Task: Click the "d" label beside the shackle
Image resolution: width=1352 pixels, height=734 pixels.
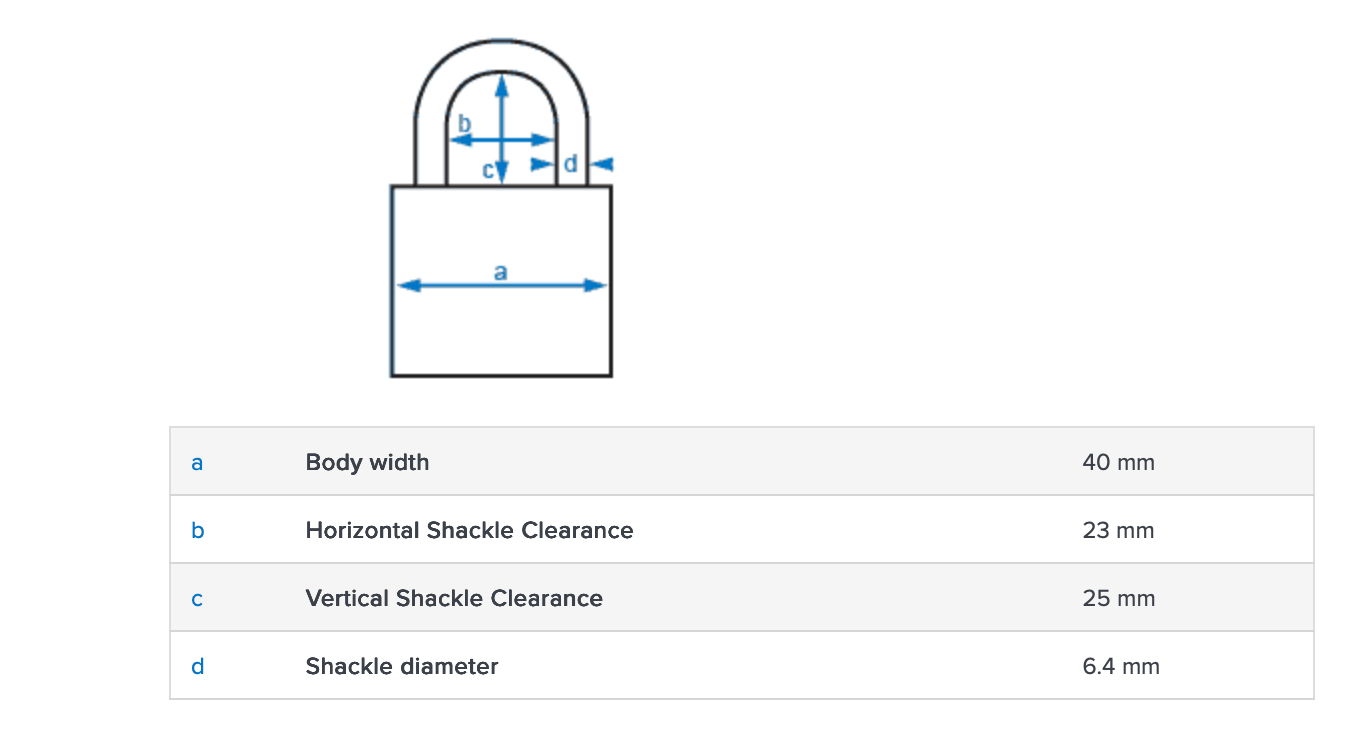Action: [571, 163]
